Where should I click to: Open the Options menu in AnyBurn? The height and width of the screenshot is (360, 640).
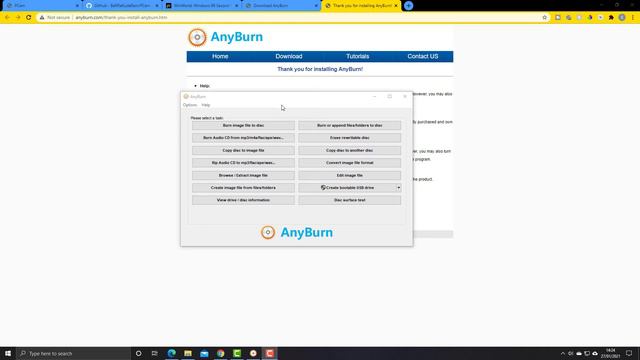point(190,105)
